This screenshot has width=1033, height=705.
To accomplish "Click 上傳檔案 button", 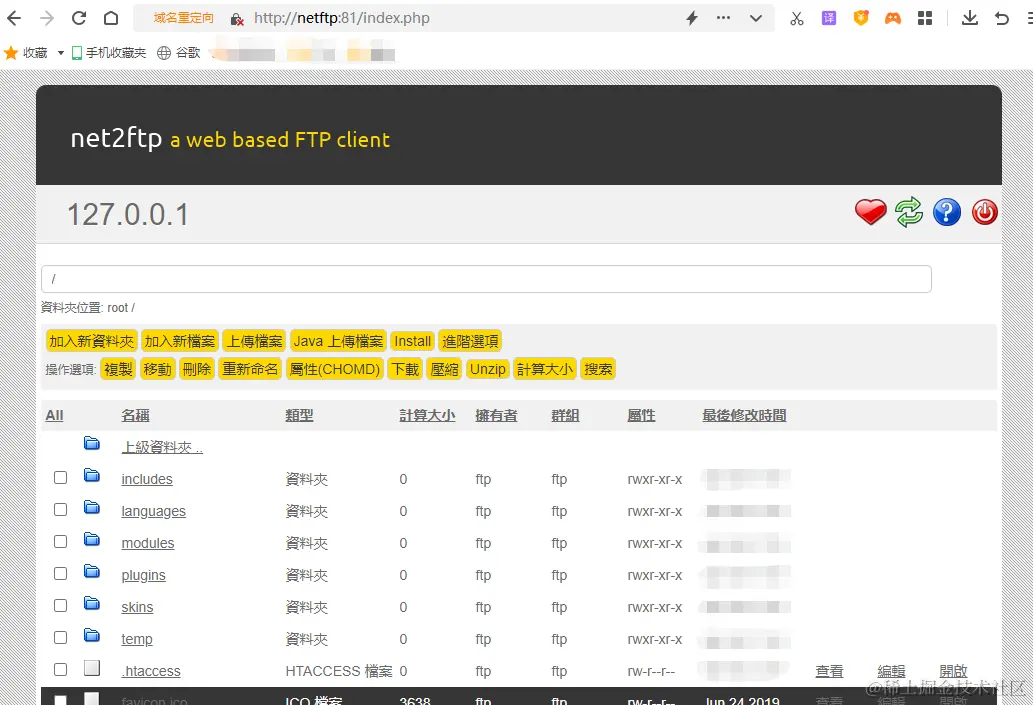I will (x=254, y=341).
